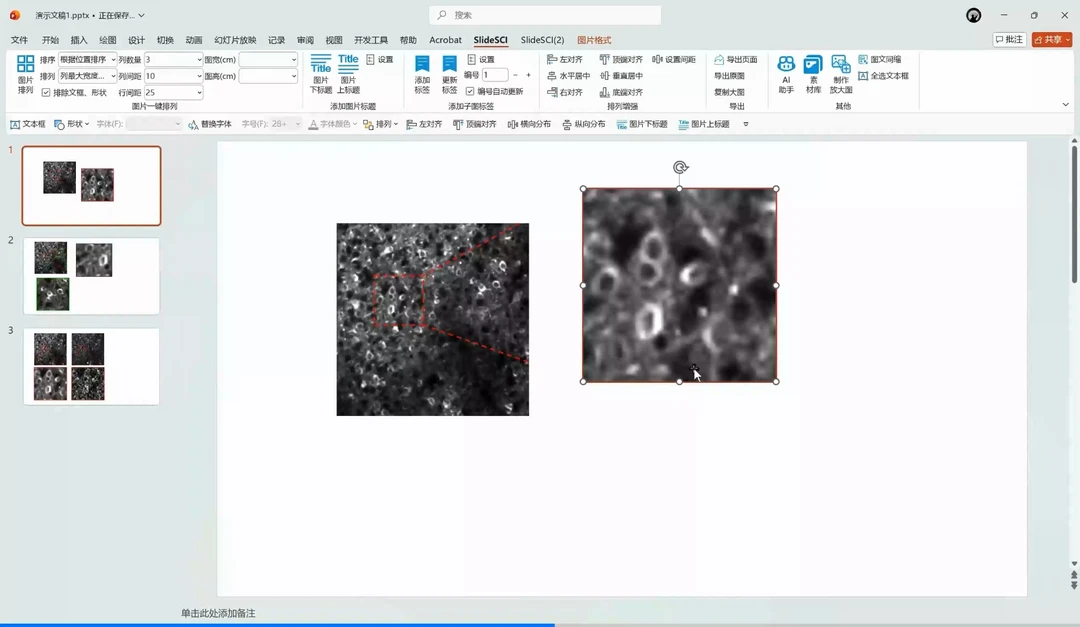Add title above image with 图片上标题 ribbon button
The image size is (1080, 627).
coord(349,74)
